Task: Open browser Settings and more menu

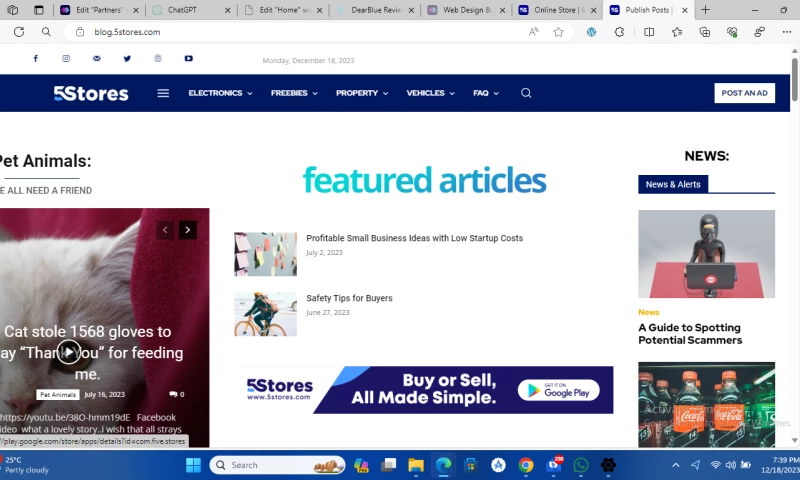Action: coord(787,32)
